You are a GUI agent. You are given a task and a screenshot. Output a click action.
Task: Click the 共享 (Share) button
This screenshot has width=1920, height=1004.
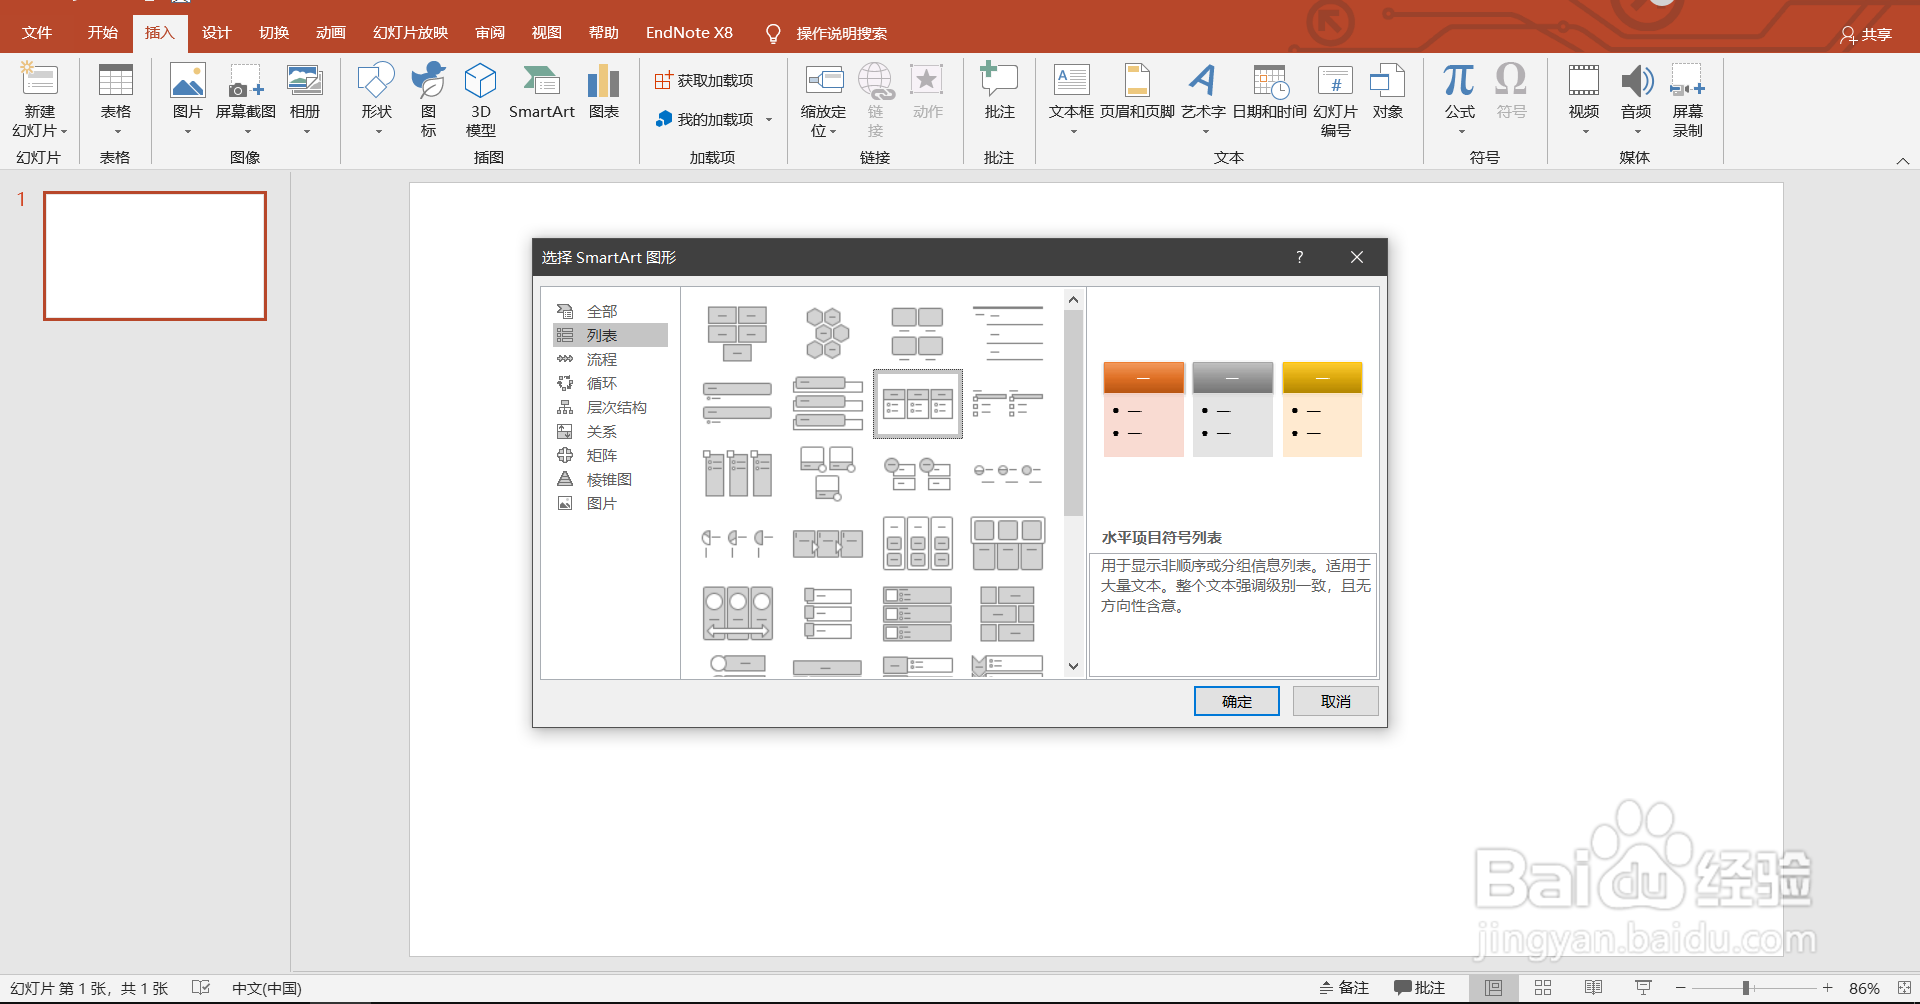point(1866,35)
